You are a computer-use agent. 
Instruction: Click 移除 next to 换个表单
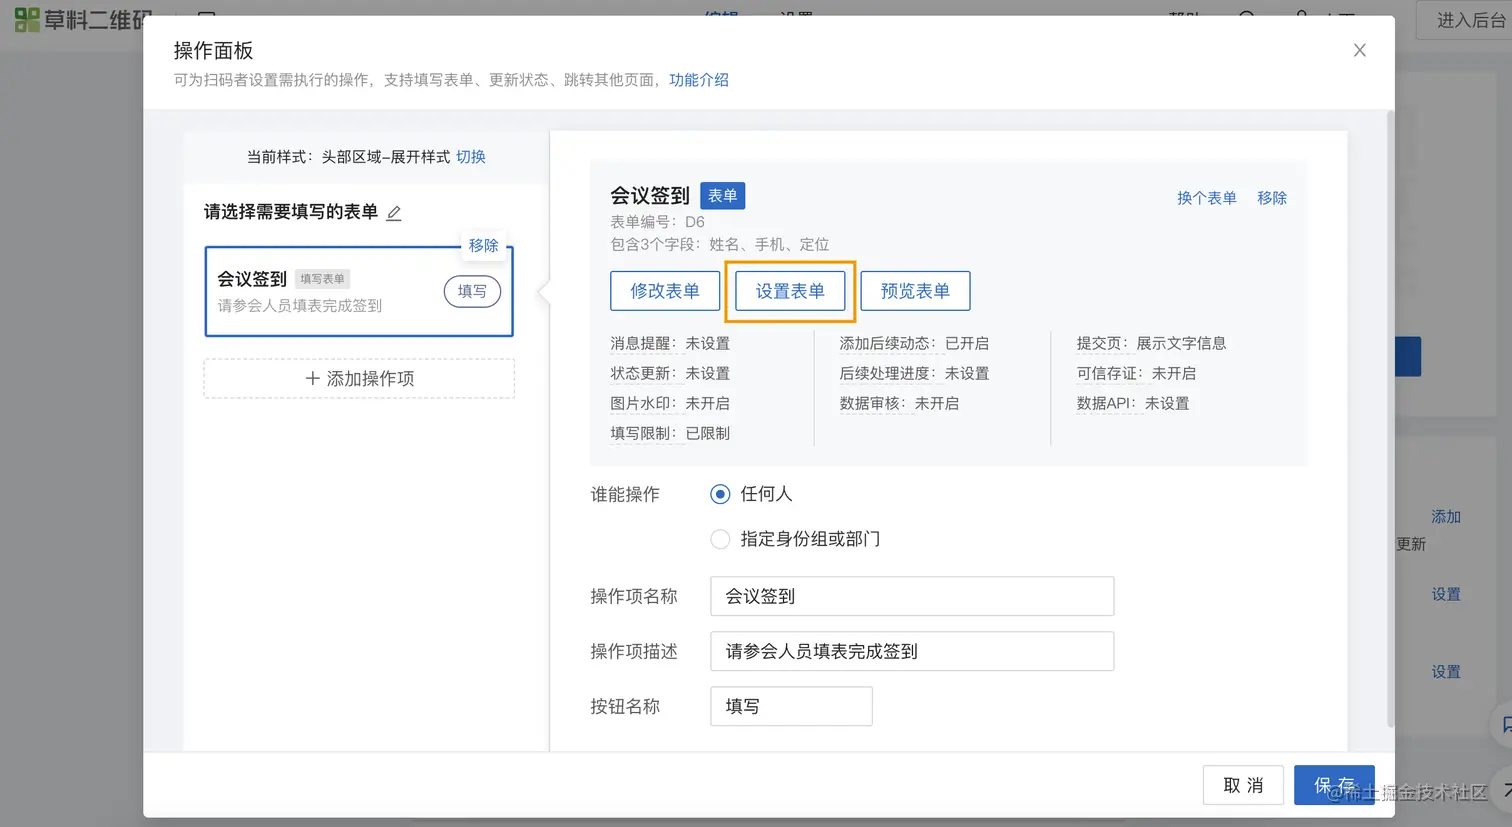[x=1272, y=198]
